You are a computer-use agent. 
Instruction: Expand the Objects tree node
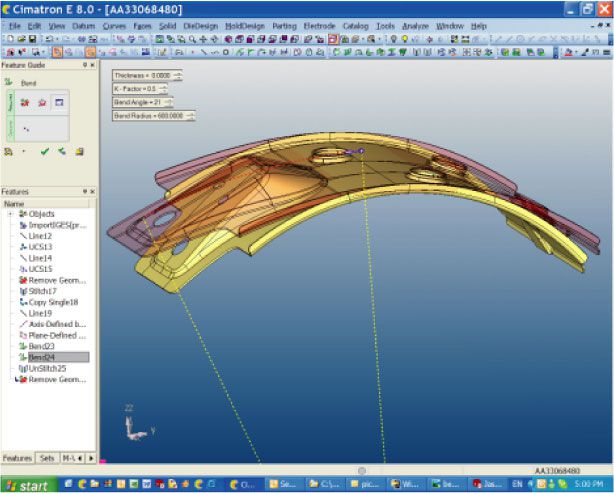click(x=11, y=214)
